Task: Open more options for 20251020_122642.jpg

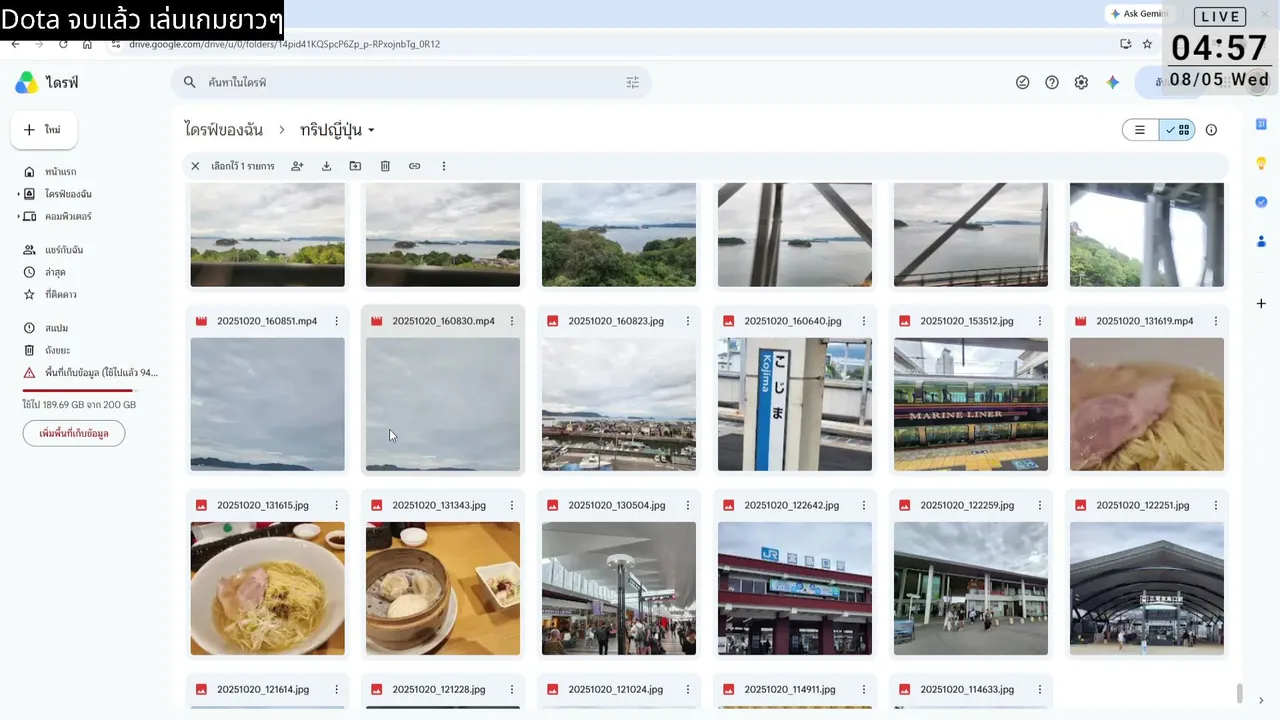Action: (x=864, y=505)
